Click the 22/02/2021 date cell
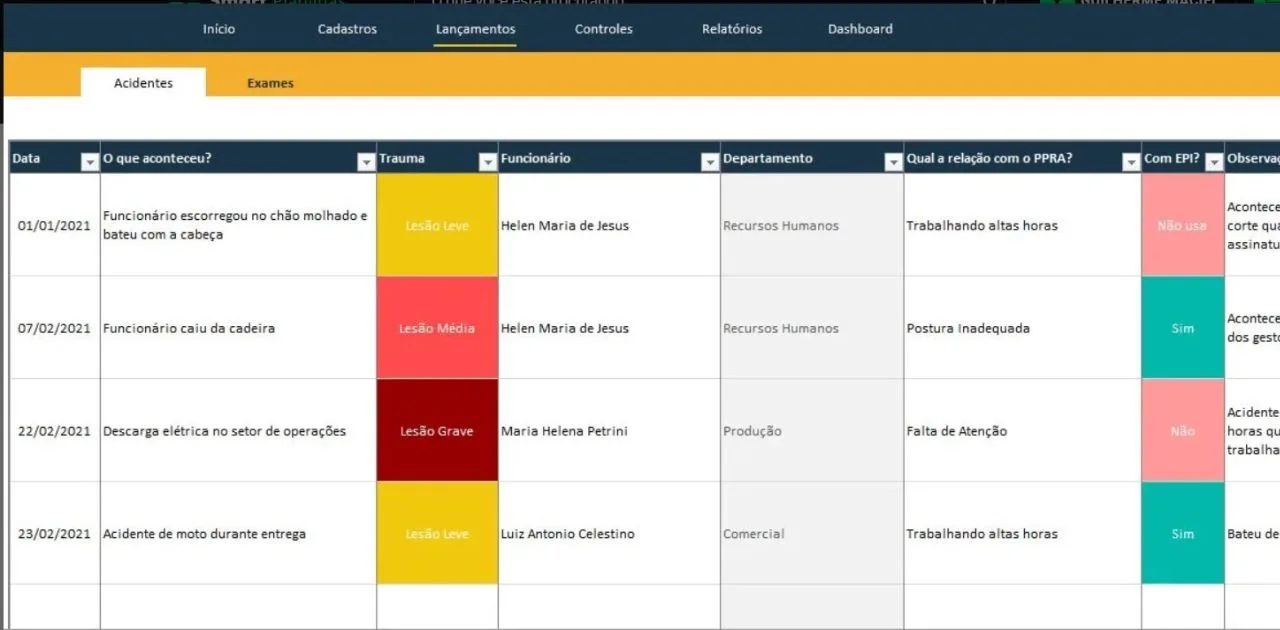The width and height of the screenshot is (1280, 630). [54, 431]
